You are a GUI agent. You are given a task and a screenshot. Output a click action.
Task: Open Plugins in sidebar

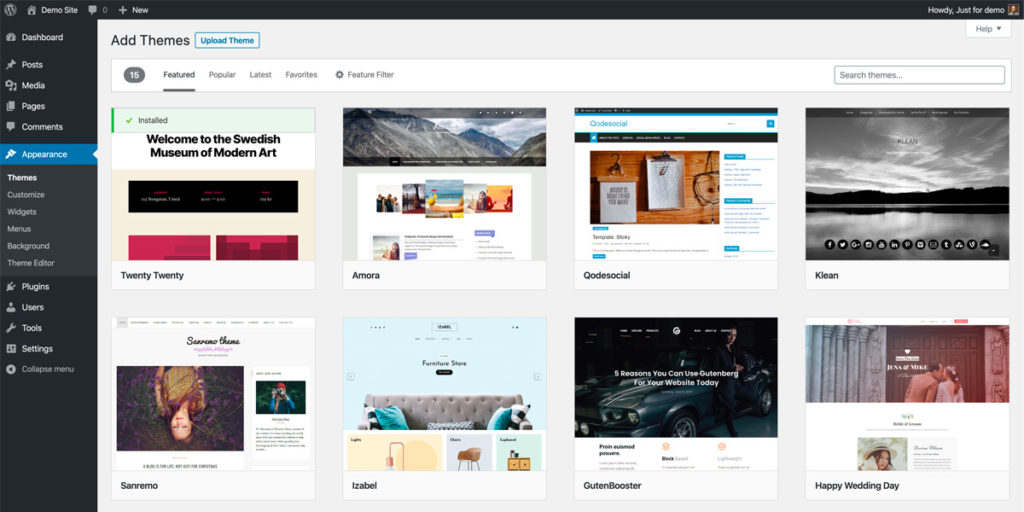click(35, 286)
